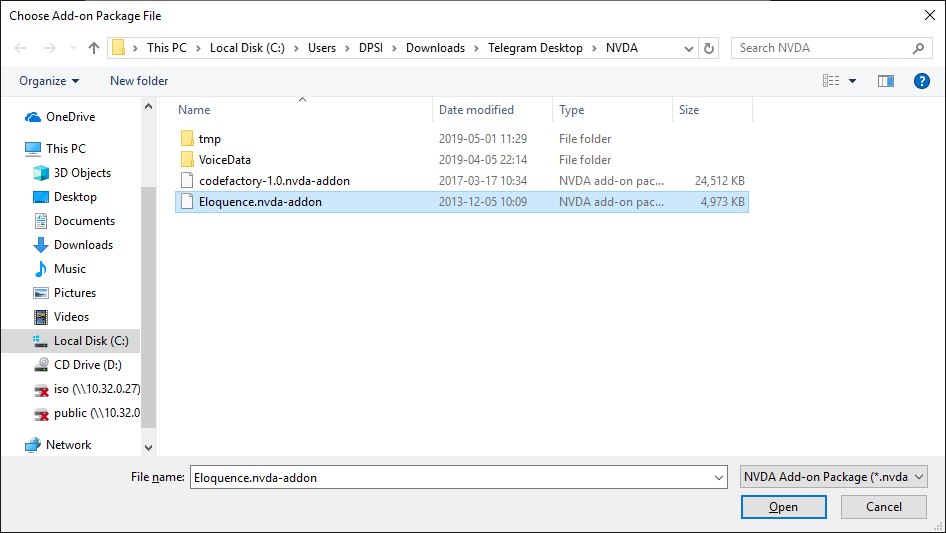
Task: Click Users in the address breadcrumb
Action: coord(322,48)
